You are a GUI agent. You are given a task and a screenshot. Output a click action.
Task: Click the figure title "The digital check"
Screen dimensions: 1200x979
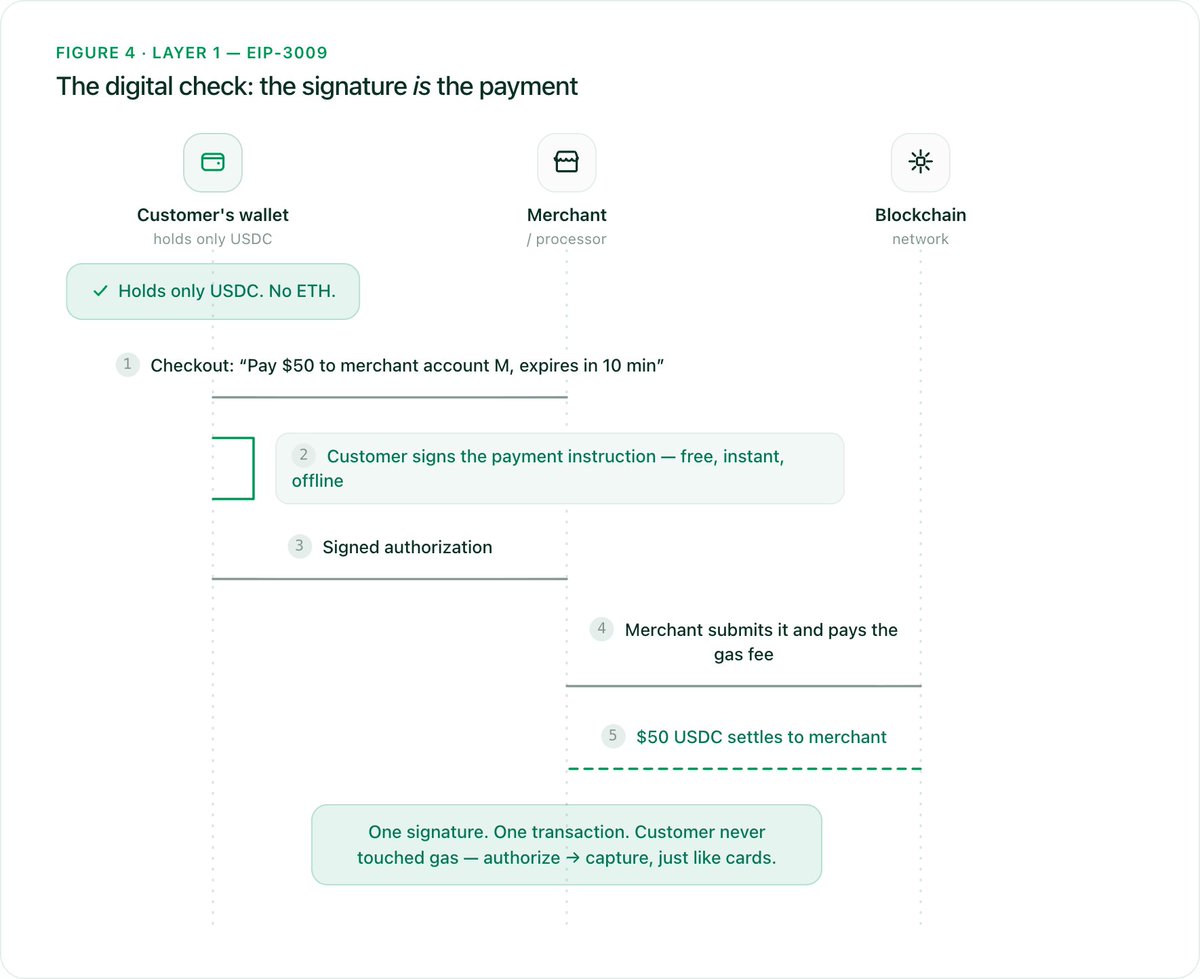tap(317, 86)
